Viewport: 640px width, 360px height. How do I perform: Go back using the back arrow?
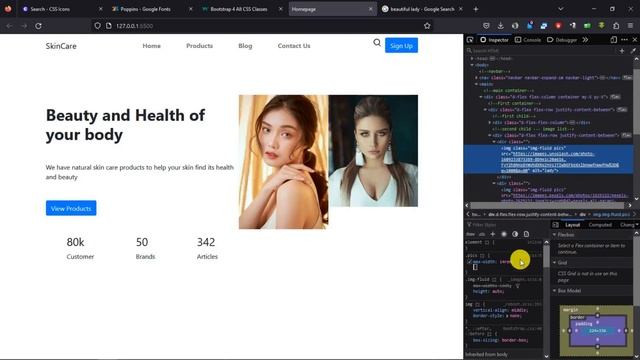coord(9,26)
